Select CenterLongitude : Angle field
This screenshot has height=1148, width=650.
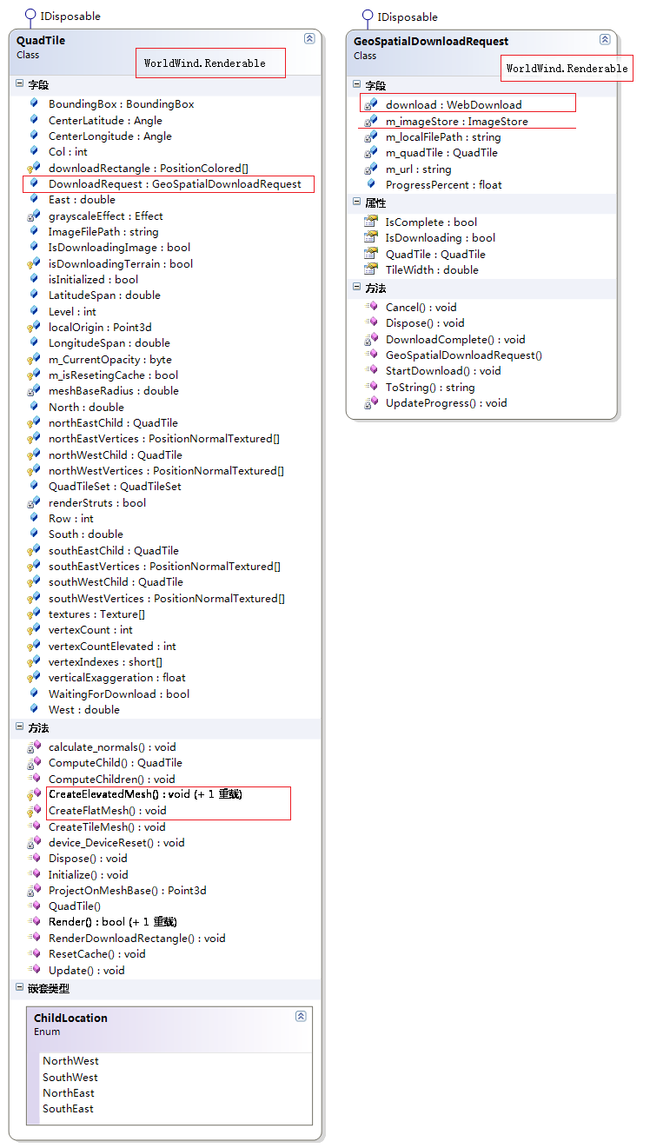point(110,136)
